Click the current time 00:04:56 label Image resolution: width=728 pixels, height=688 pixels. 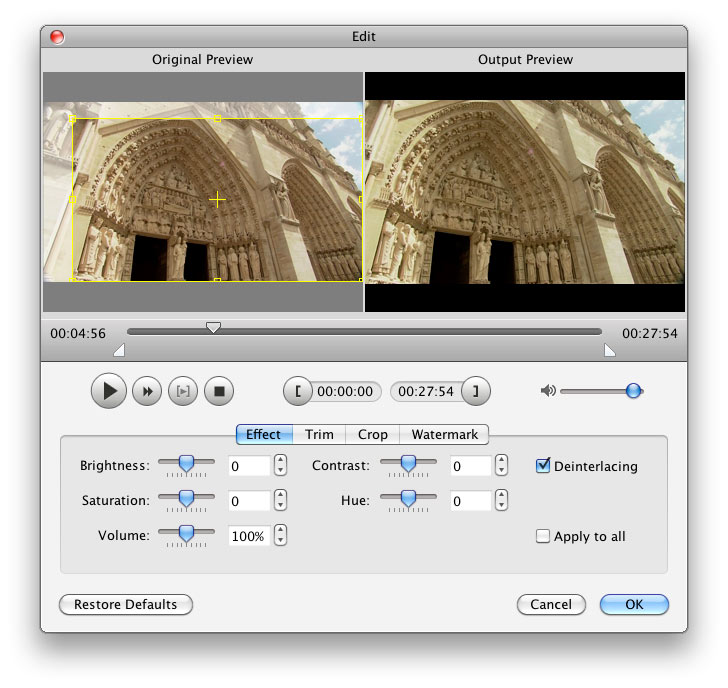[78, 333]
